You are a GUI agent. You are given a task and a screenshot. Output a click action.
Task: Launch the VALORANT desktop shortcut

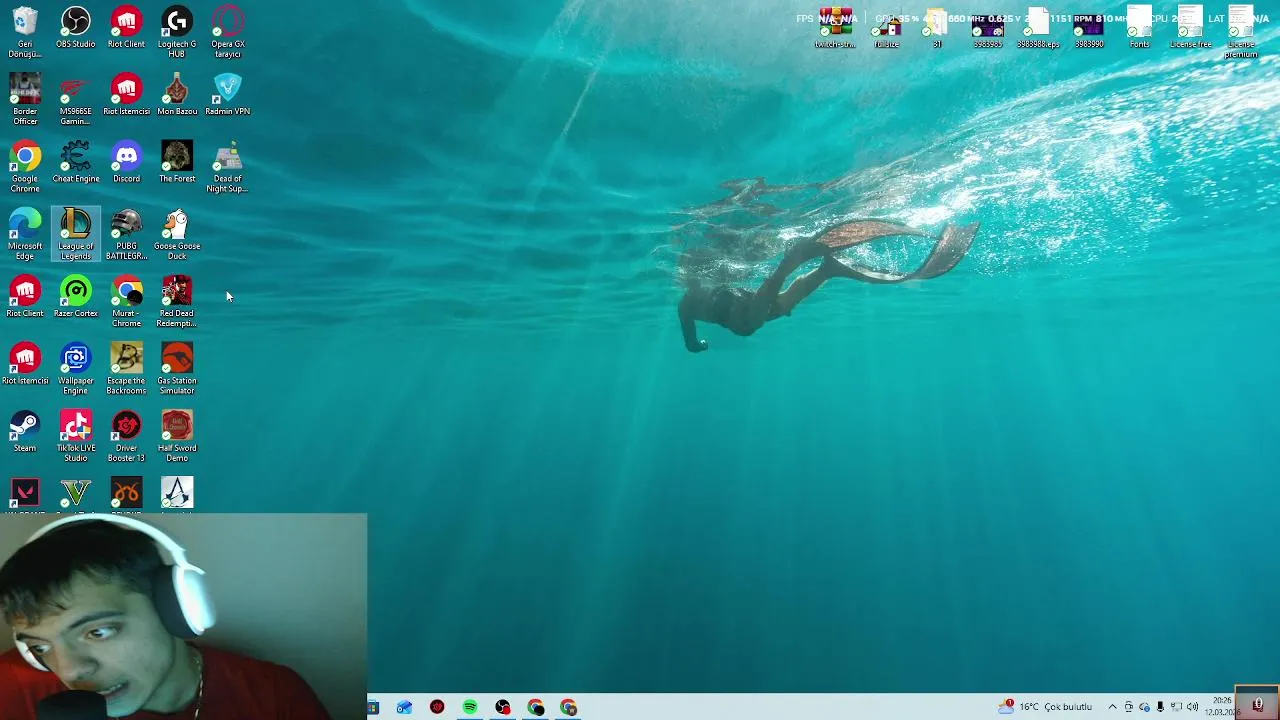tap(25, 496)
